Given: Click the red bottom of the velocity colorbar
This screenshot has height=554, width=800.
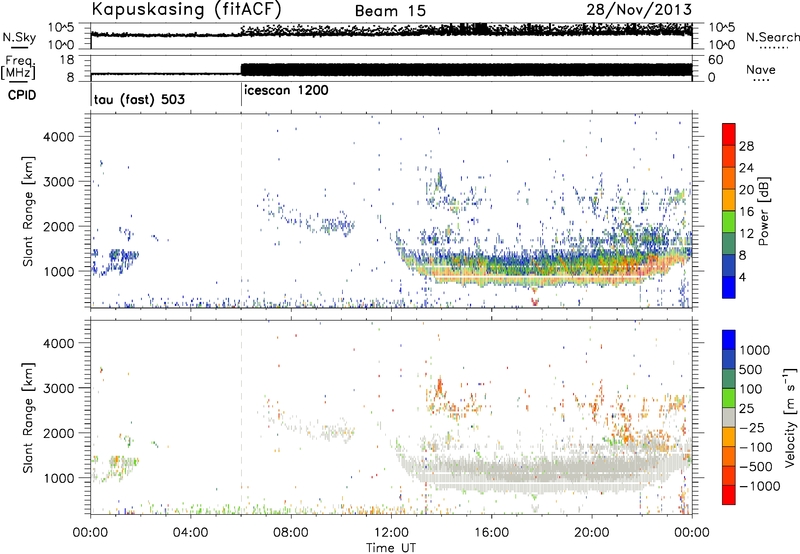Looking at the screenshot, I should (729, 495).
